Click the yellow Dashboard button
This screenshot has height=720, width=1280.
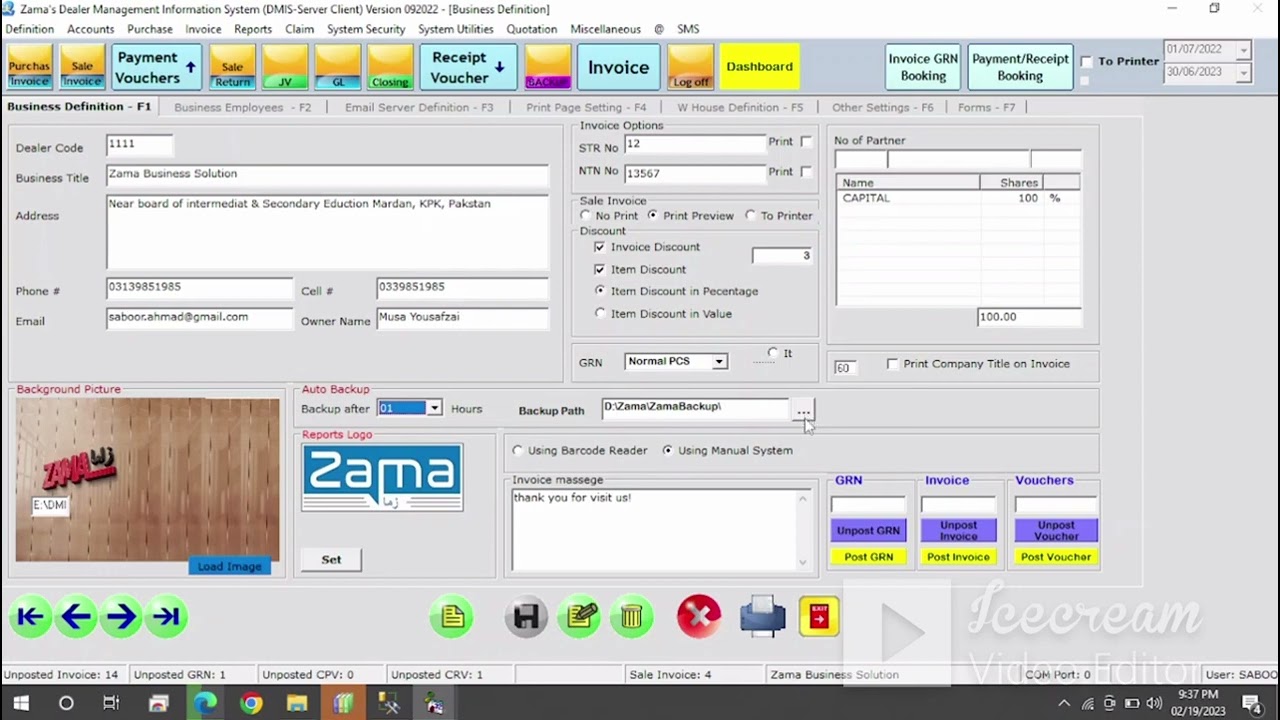[759, 67]
